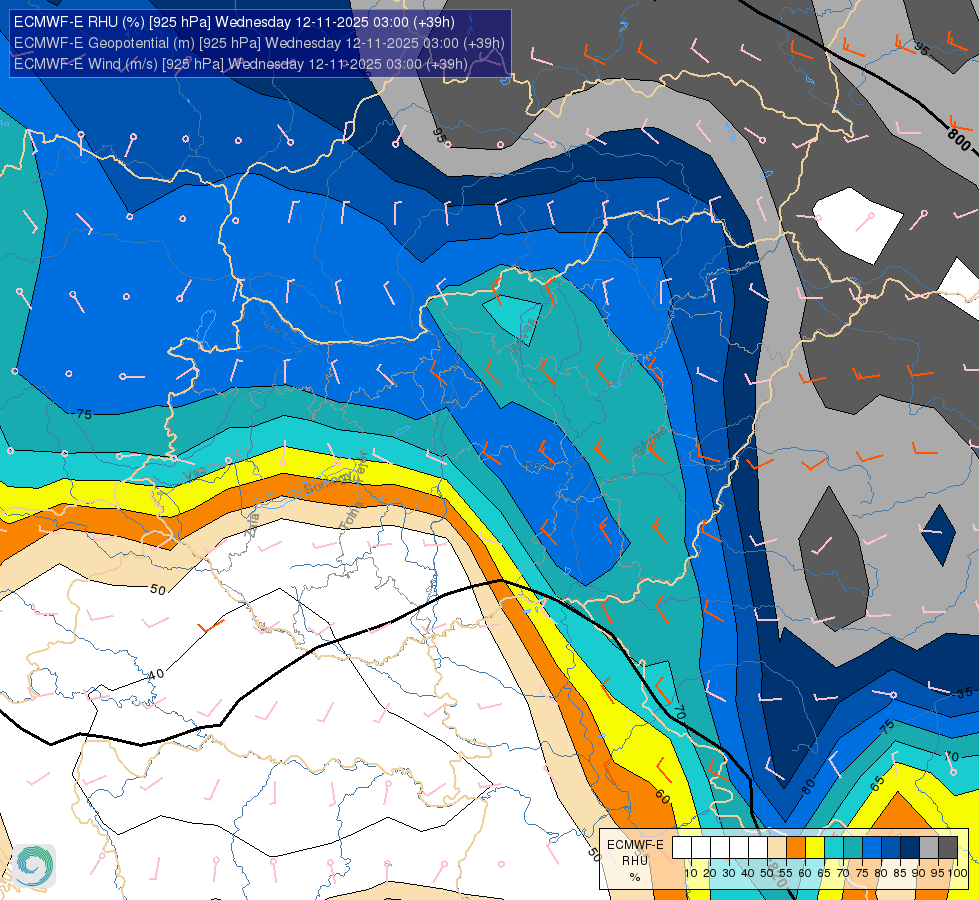Image resolution: width=979 pixels, height=900 pixels.
Task: Select the ECMWF-E RHU (%) title line
Action: [234, 22]
